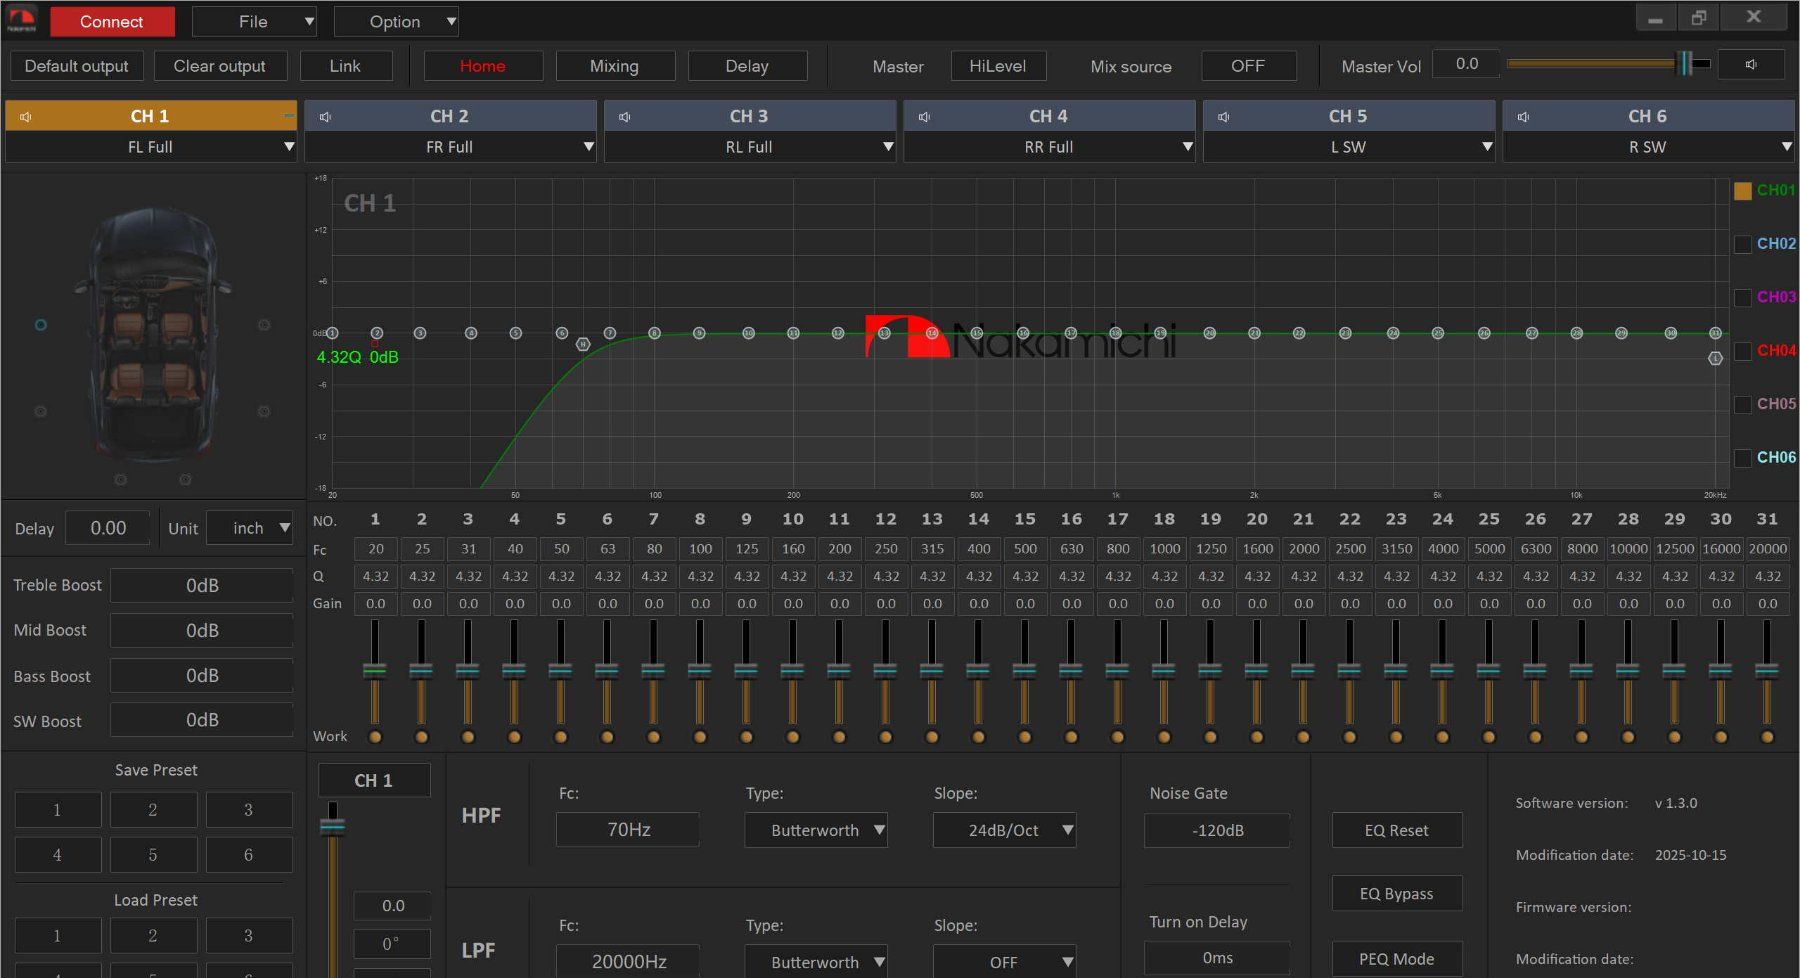Viewport: 1800px width, 978px height.
Task: Expand the HPF Slope 24dB/Oct dropdown
Action: click(1005, 830)
